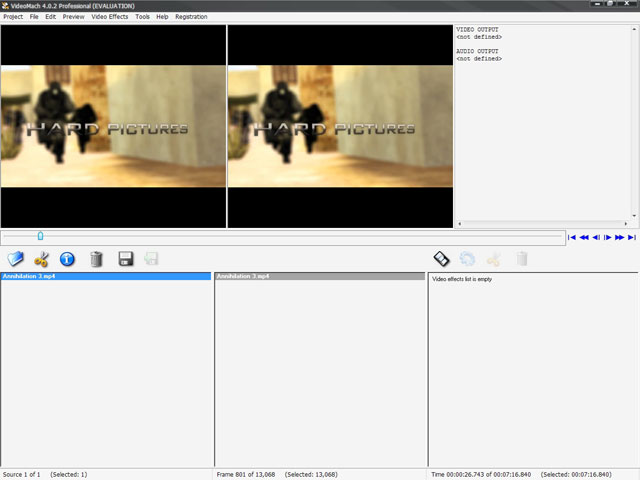
Task: Click the fast rewind button
Action: (584, 238)
